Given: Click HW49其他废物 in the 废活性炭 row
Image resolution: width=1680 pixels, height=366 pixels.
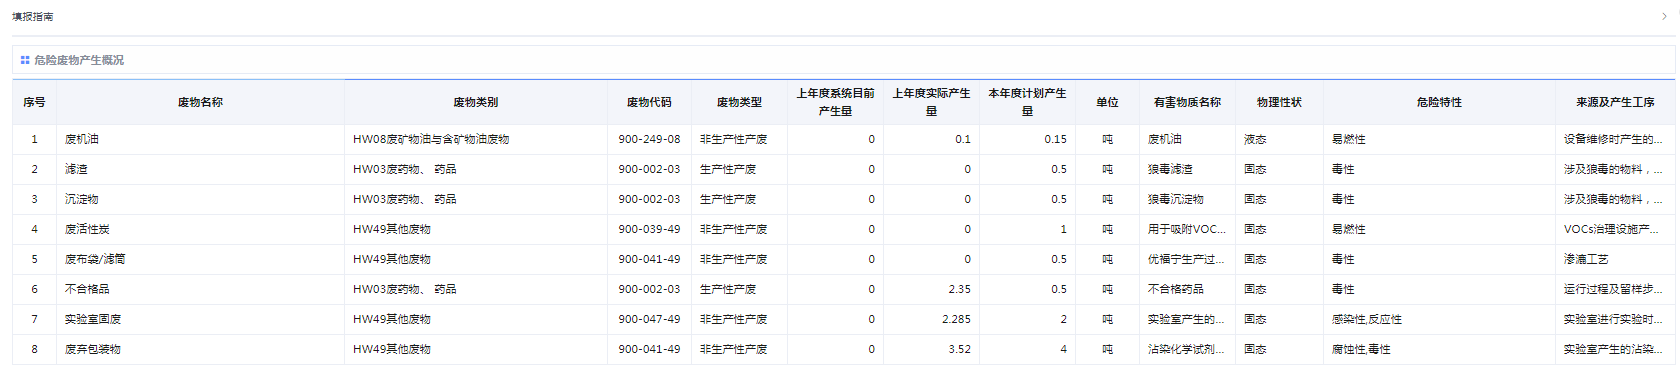Looking at the screenshot, I should 392,229.
